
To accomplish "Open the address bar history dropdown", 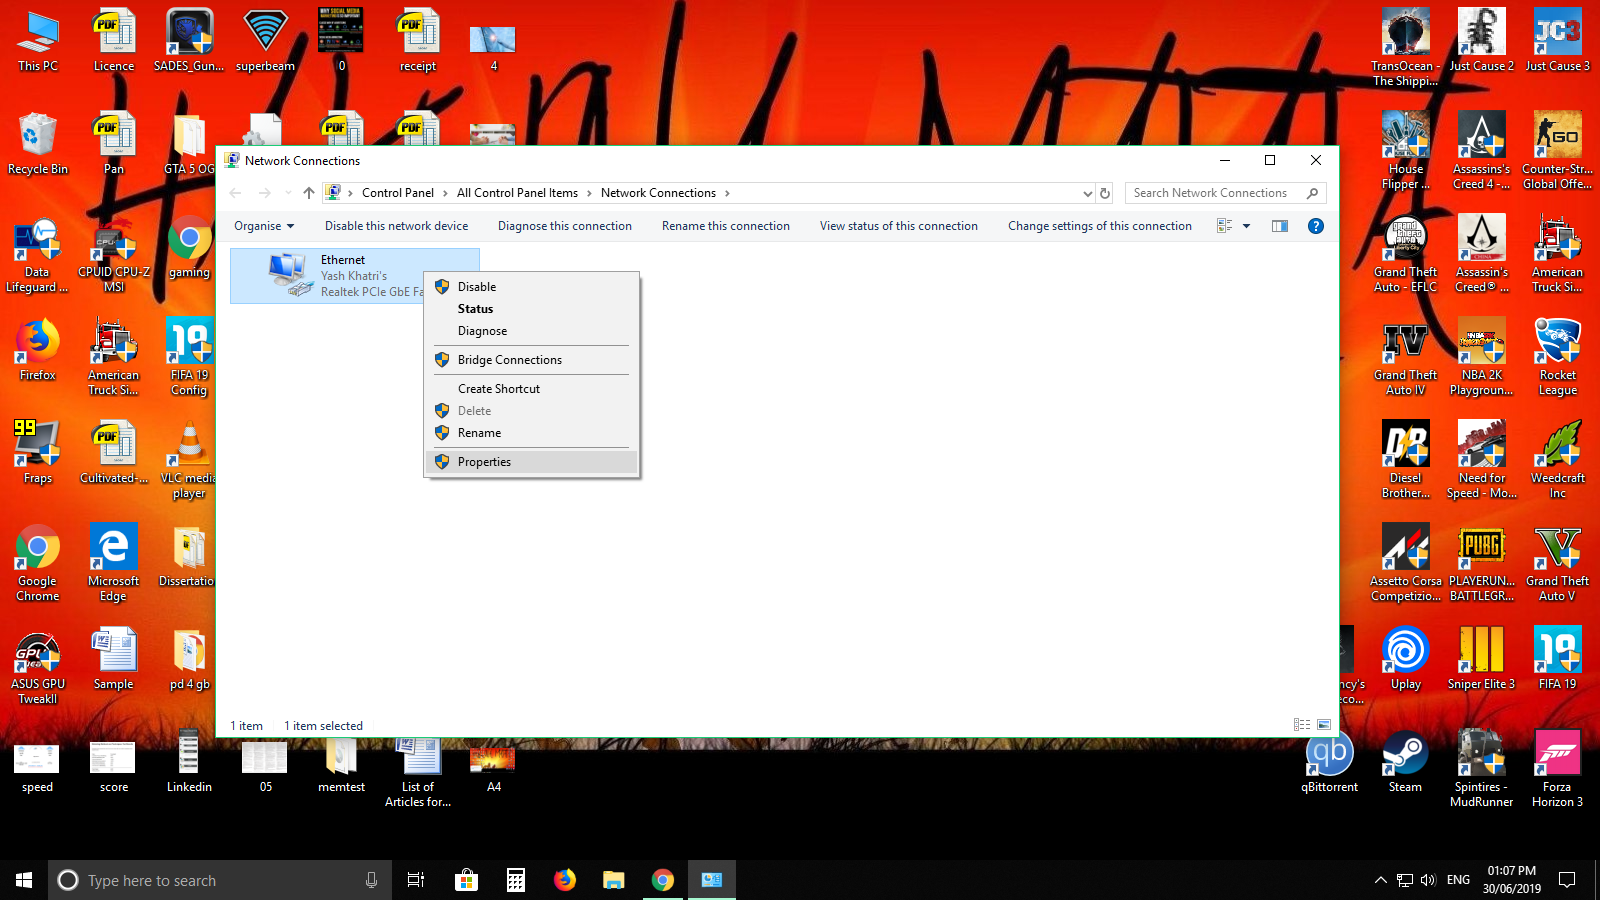I will coord(1087,192).
